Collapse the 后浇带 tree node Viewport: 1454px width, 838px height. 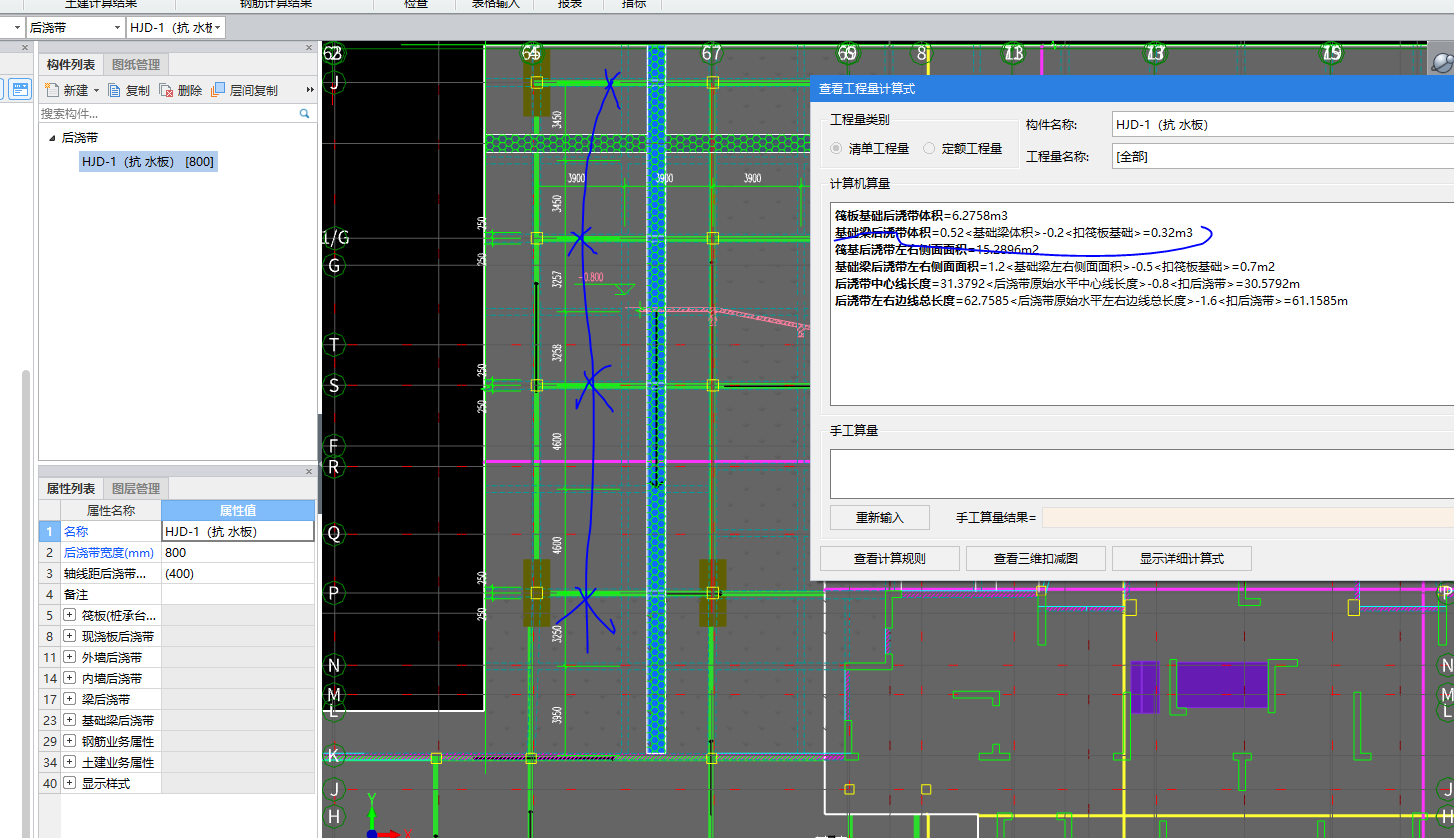pos(52,138)
